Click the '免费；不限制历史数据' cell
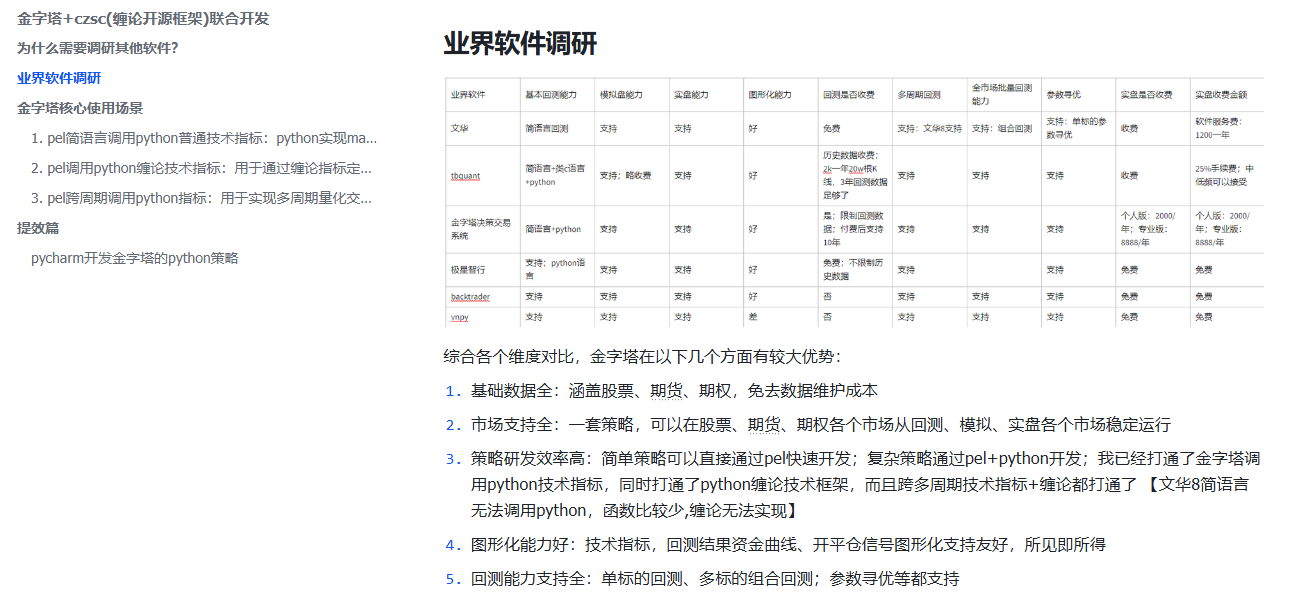 854,270
